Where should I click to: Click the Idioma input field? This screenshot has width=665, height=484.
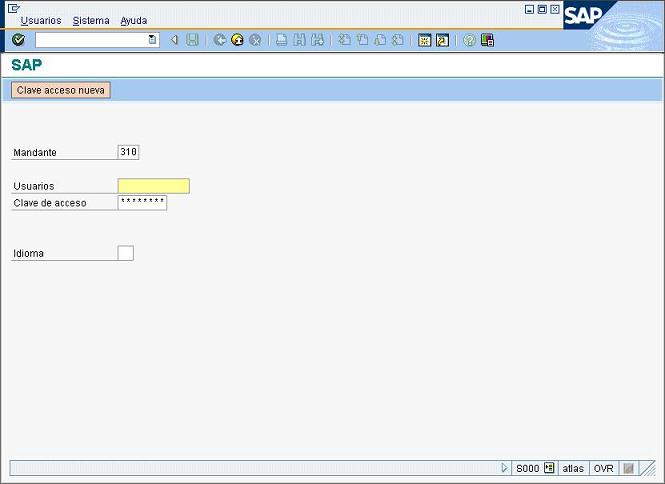[x=126, y=253]
